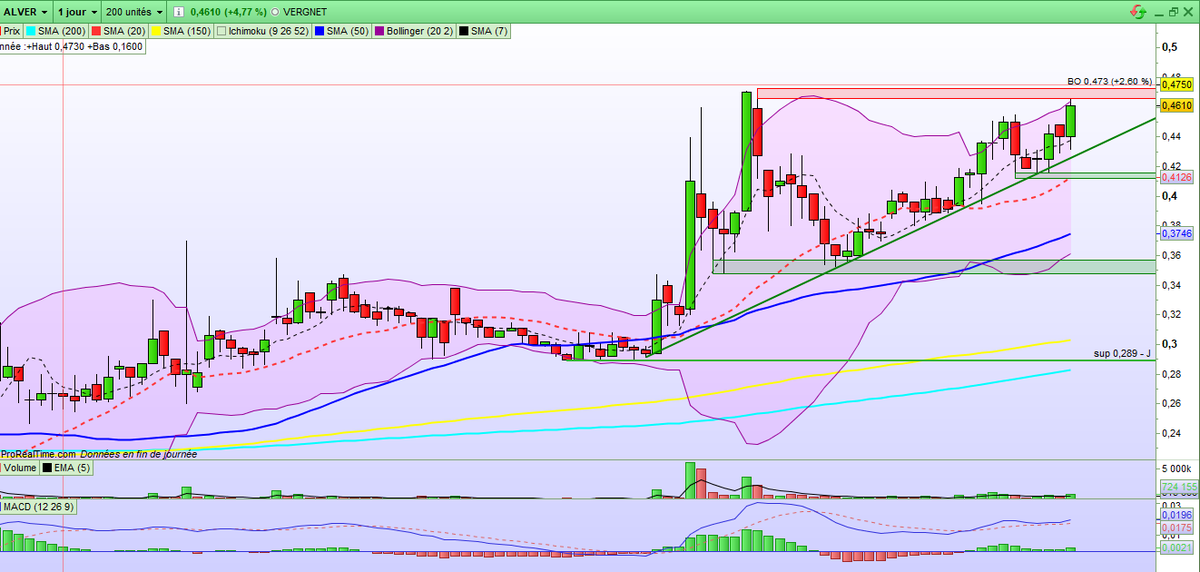
Task: Click the '+Haut 0,4730 +Bas 0,1600' info box
Action: point(72,46)
